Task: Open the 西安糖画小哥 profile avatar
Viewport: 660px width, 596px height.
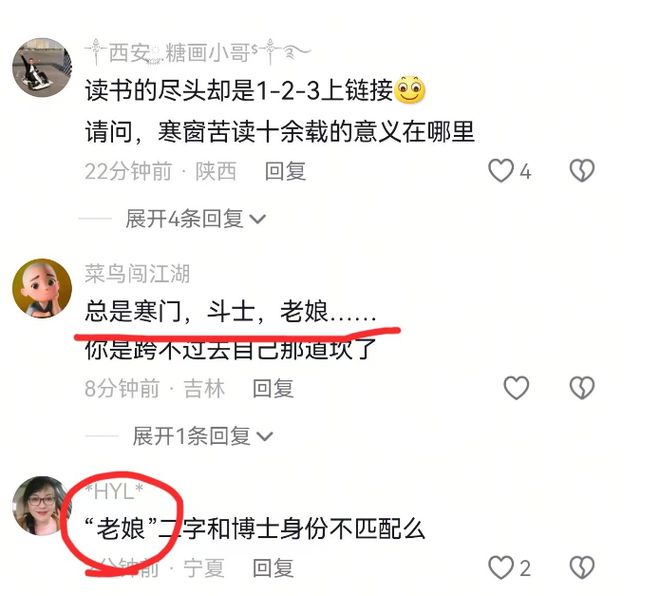Action: coord(42,67)
